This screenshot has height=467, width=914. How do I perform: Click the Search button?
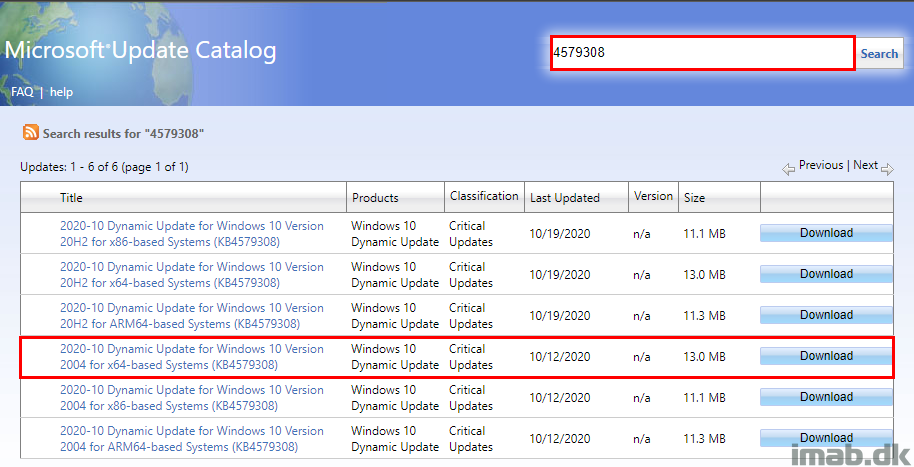pos(879,54)
